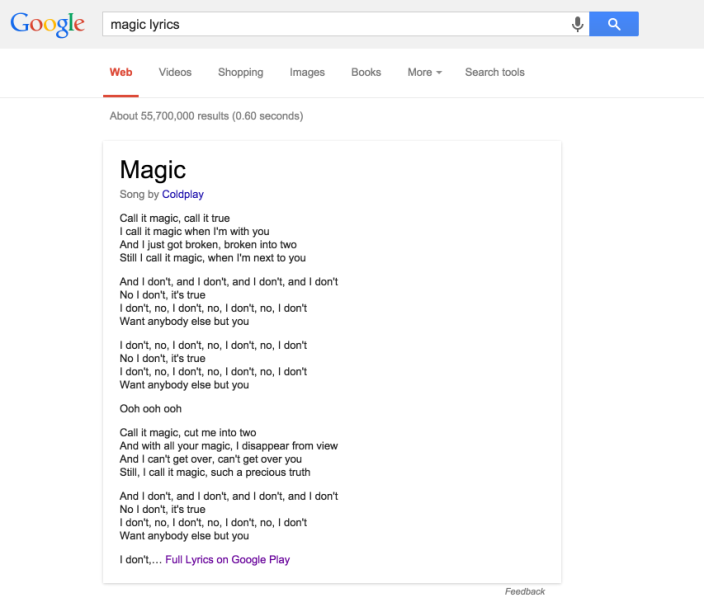
Task: Expand the More dropdown menu
Action: click(x=424, y=72)
